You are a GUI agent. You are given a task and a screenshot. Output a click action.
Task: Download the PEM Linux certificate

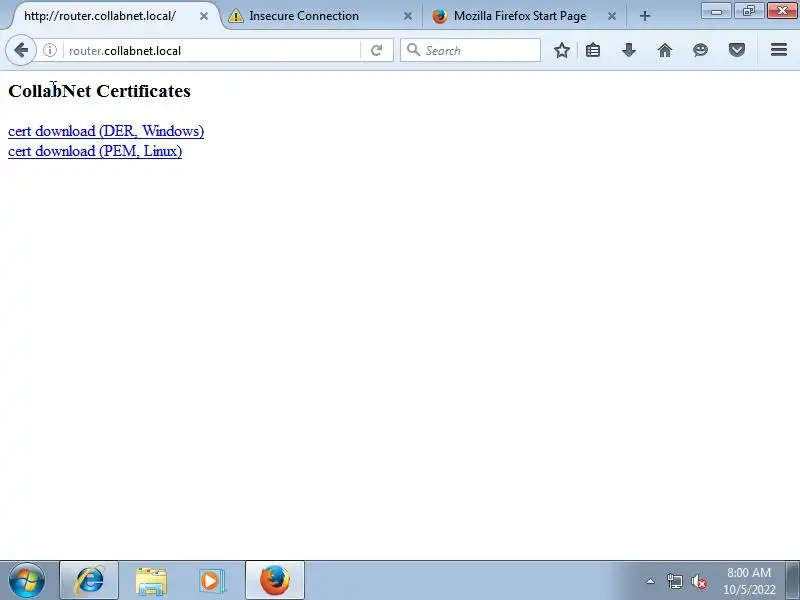pos(95,151)
